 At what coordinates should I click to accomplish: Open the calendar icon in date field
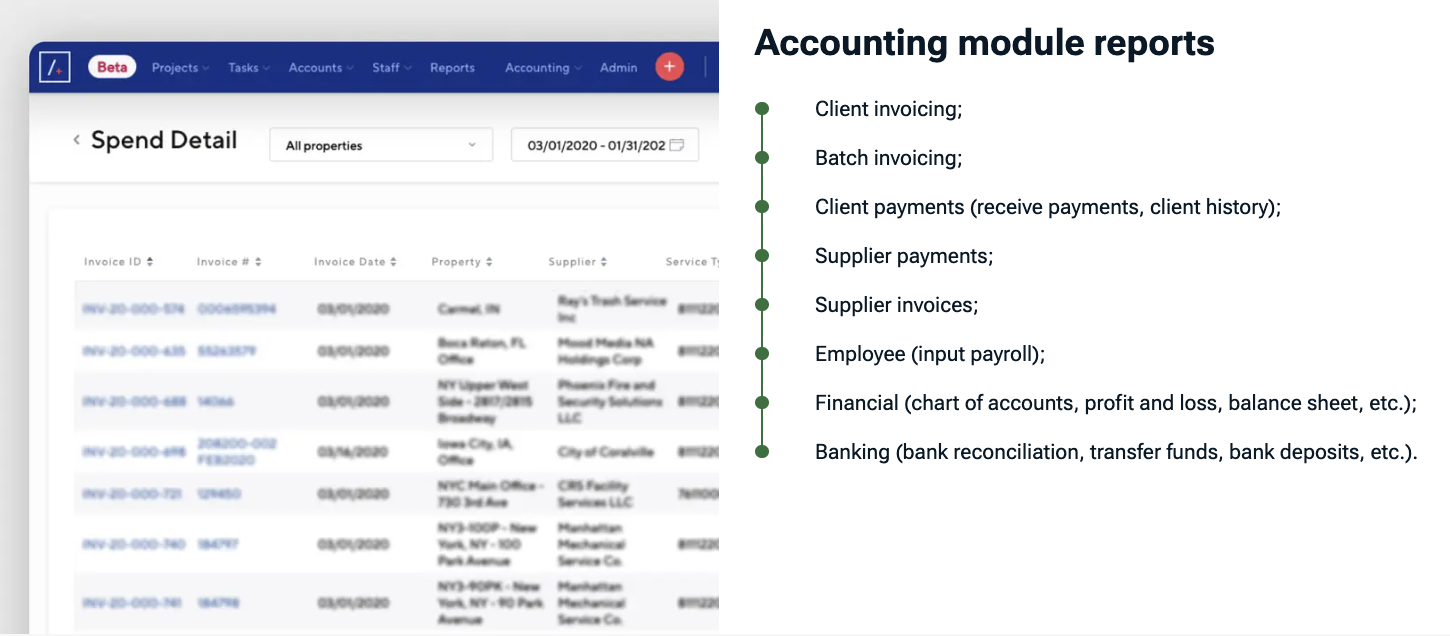[677, 145]
